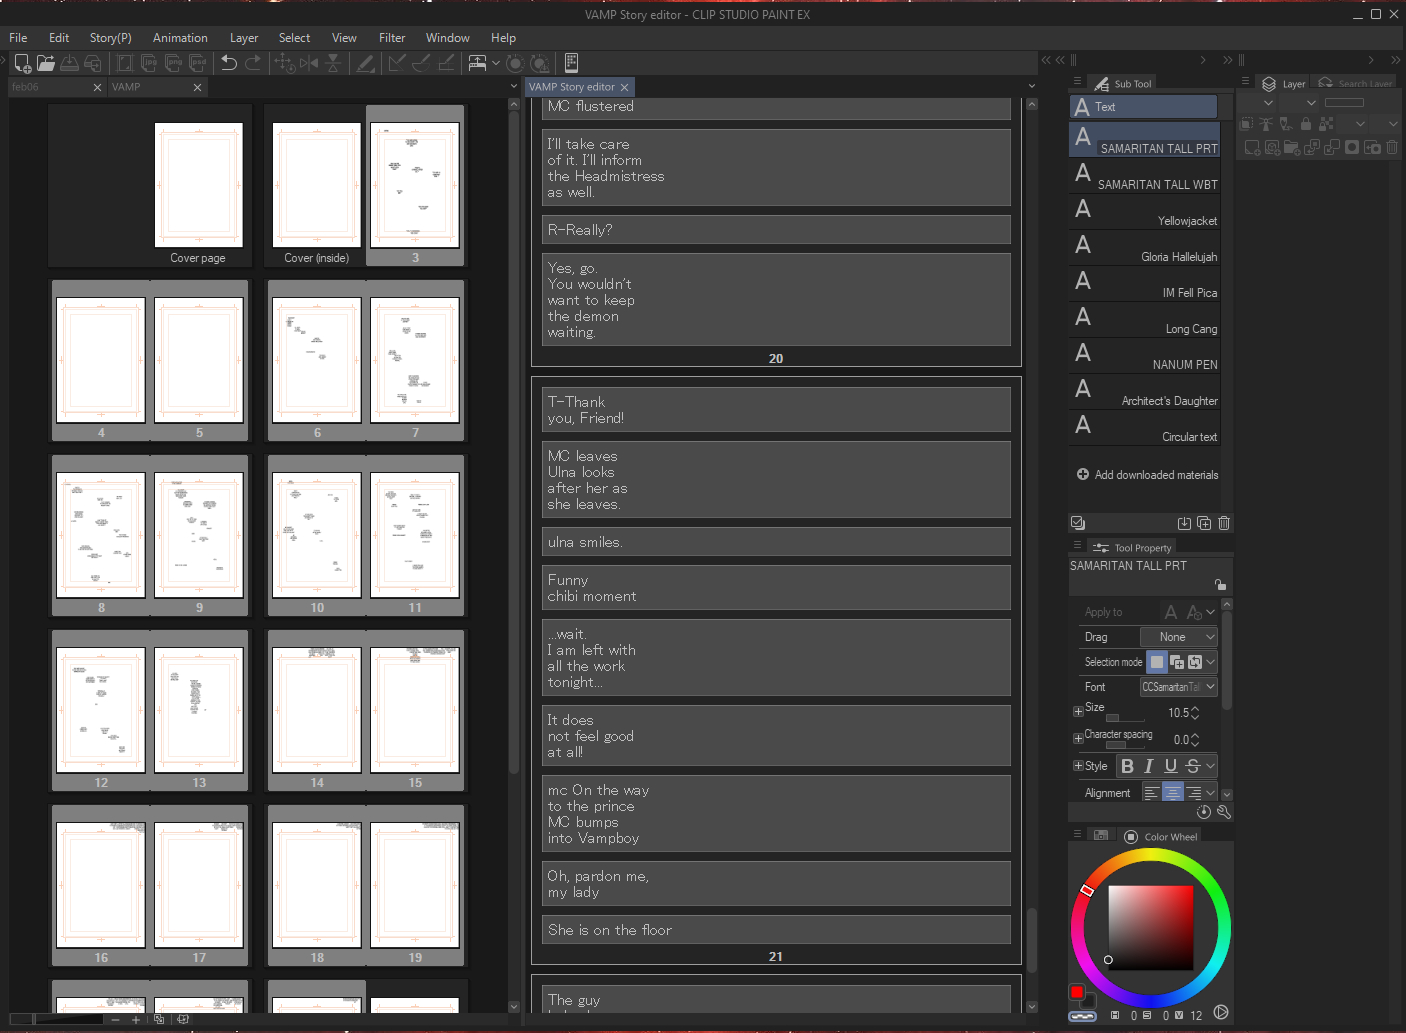
Task: Expand the Size property plus box
Action: 1078,712
